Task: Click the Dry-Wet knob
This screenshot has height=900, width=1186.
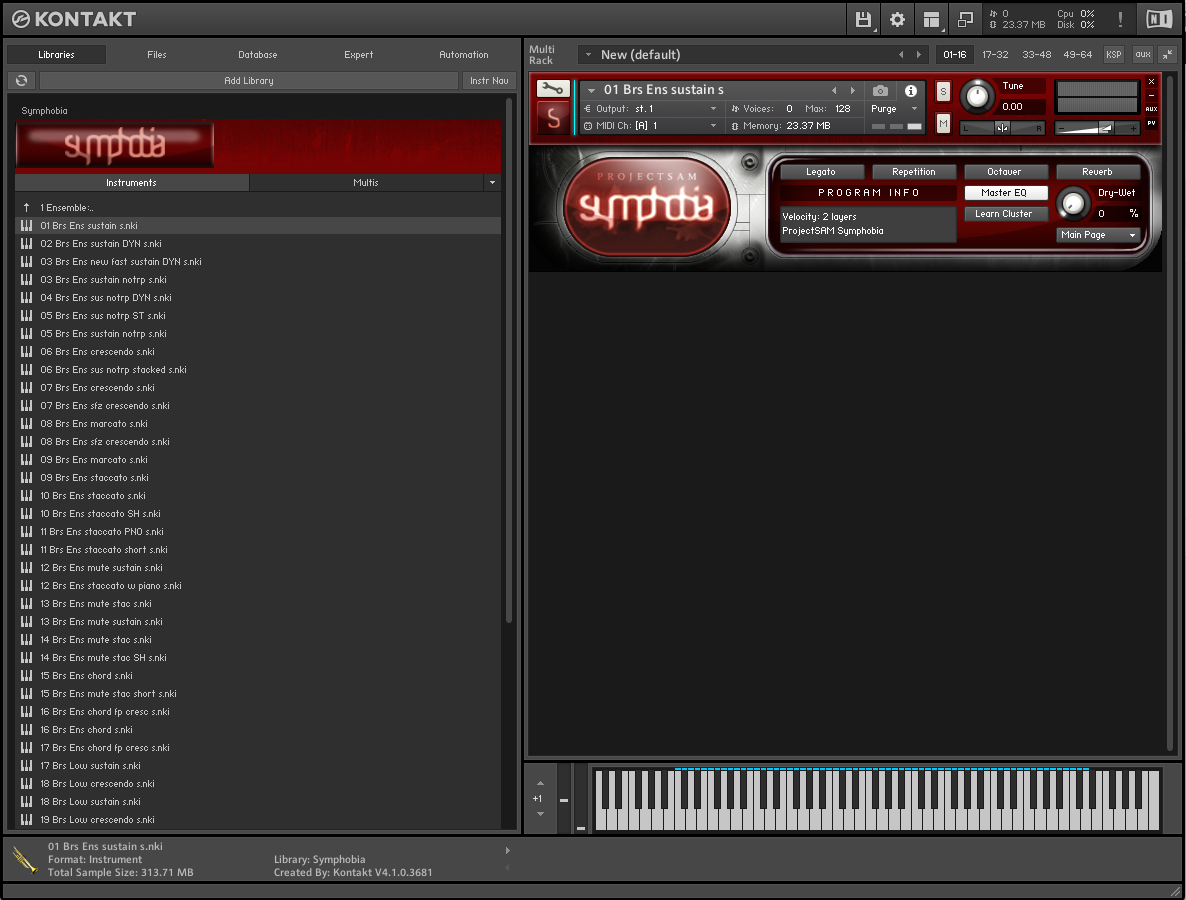Action: [1073, 203]
